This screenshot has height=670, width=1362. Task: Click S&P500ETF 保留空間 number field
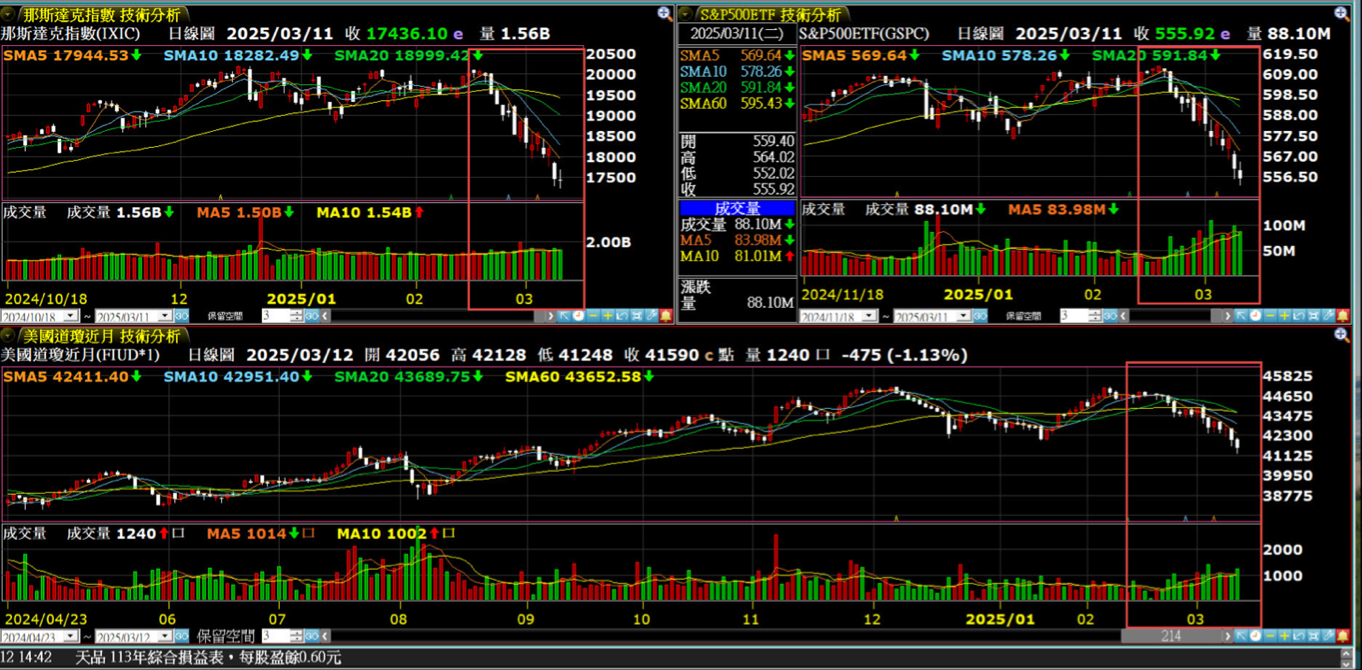[x=1073, y=316]
